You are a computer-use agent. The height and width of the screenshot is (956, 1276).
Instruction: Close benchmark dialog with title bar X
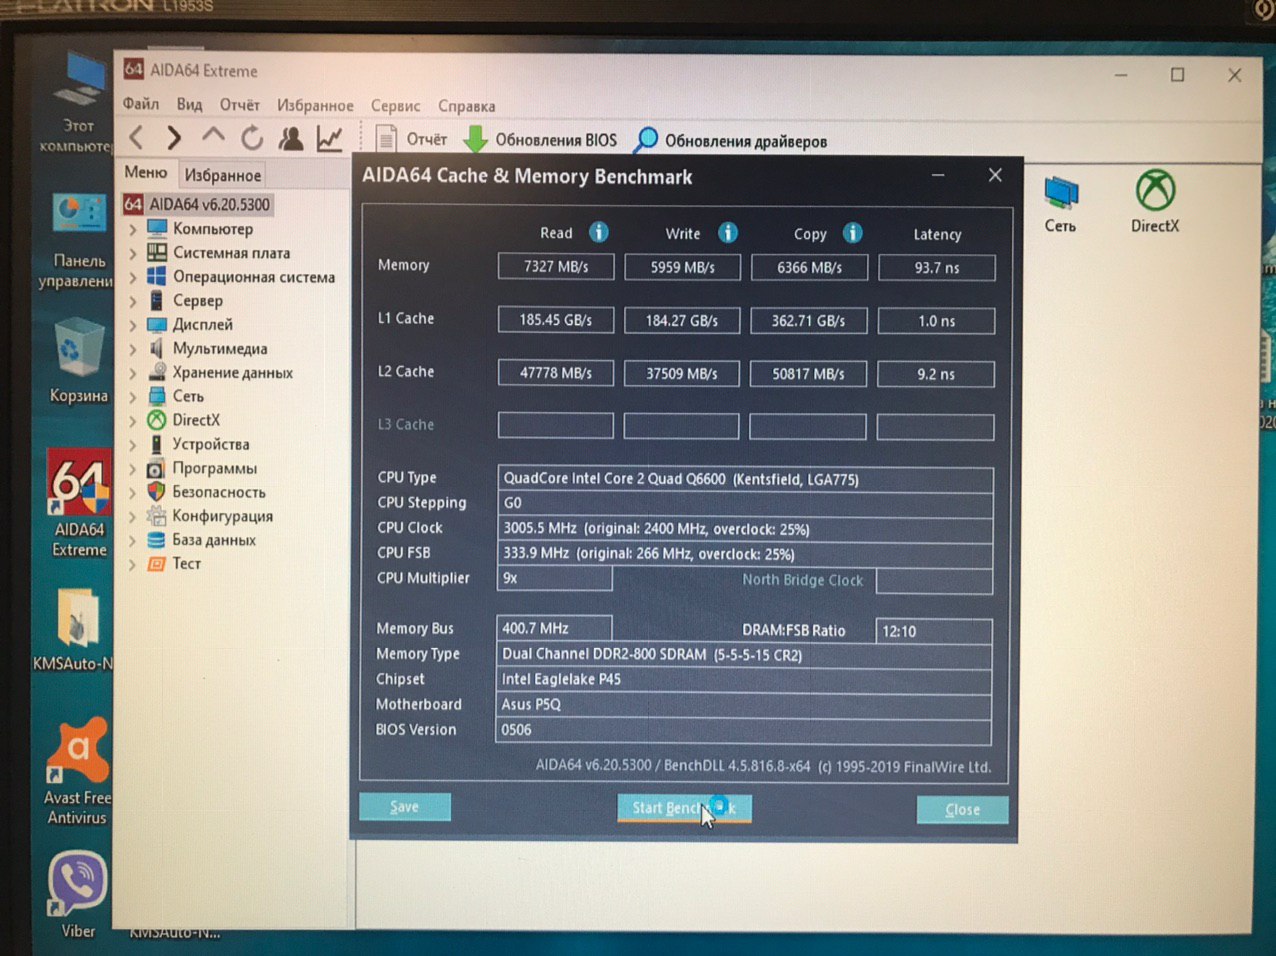[995, 175]
